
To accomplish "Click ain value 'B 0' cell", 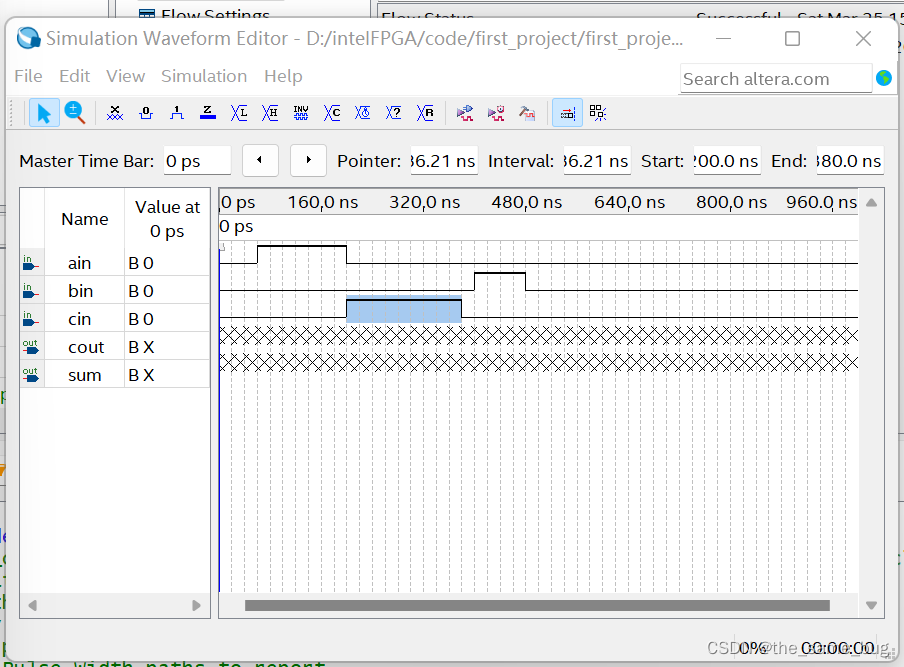I will [167, 263].
